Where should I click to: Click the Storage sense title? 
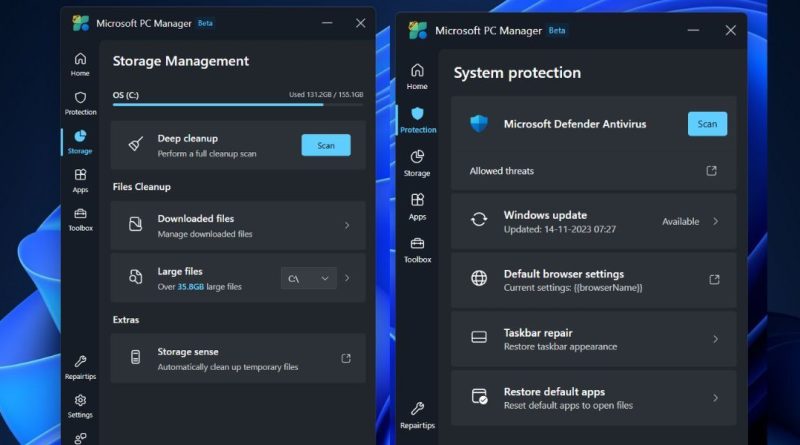point(188,352)
